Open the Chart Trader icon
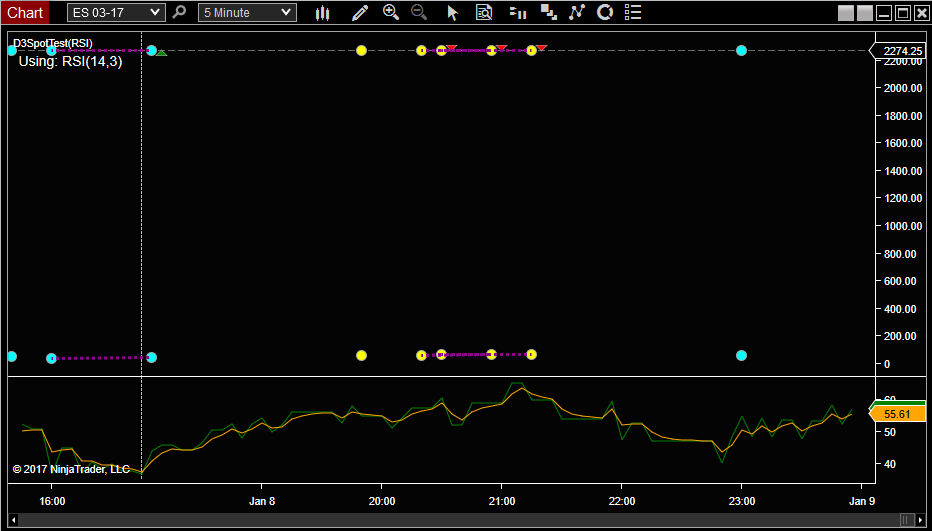The image size is (932, 531). coord(517,13)
